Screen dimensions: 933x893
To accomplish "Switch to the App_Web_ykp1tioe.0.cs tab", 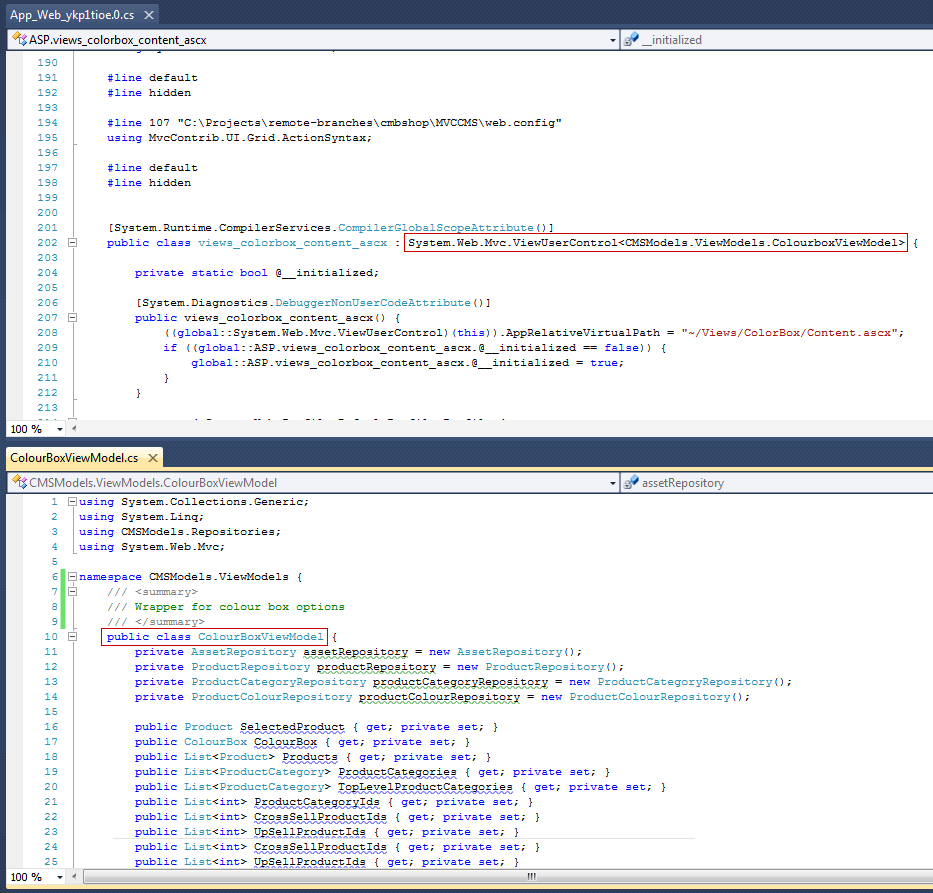I will coord(72,15).
